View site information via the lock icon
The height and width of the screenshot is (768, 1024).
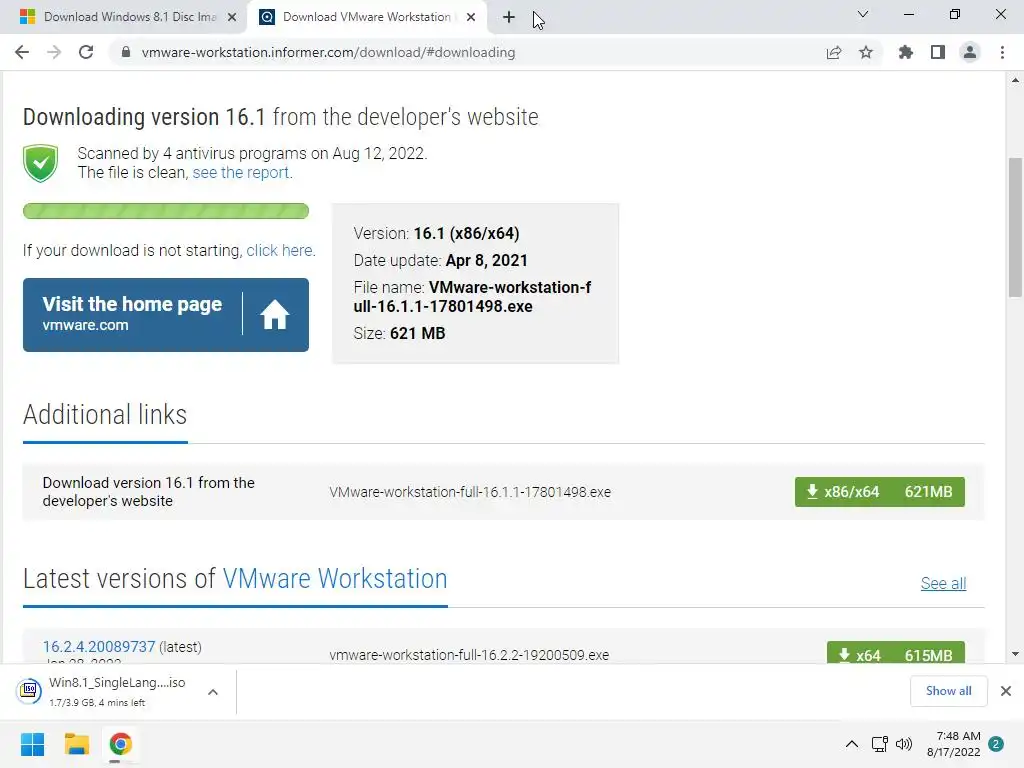click(126, 52)
